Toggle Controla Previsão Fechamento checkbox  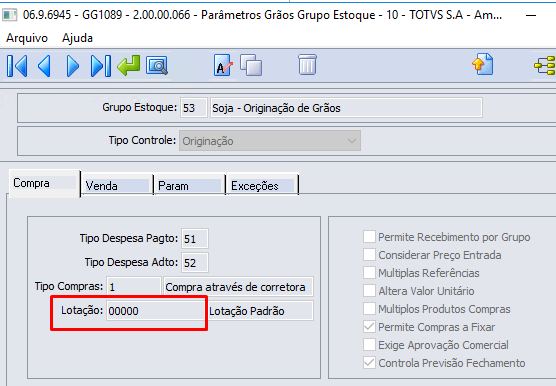[x=369, y=363]
